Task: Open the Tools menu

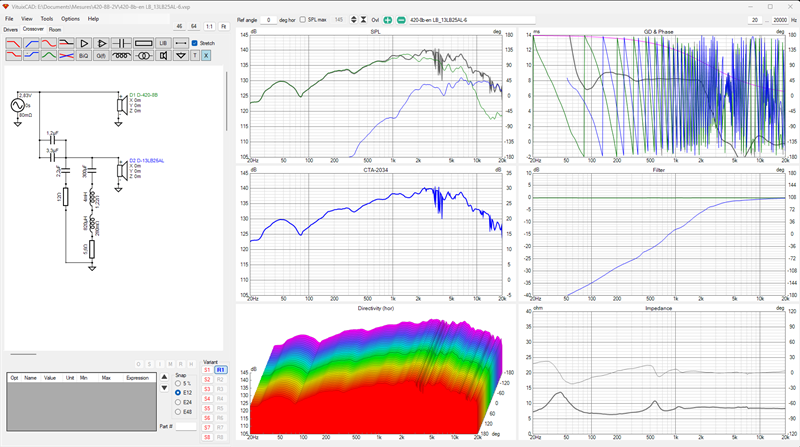Action: 46,19
